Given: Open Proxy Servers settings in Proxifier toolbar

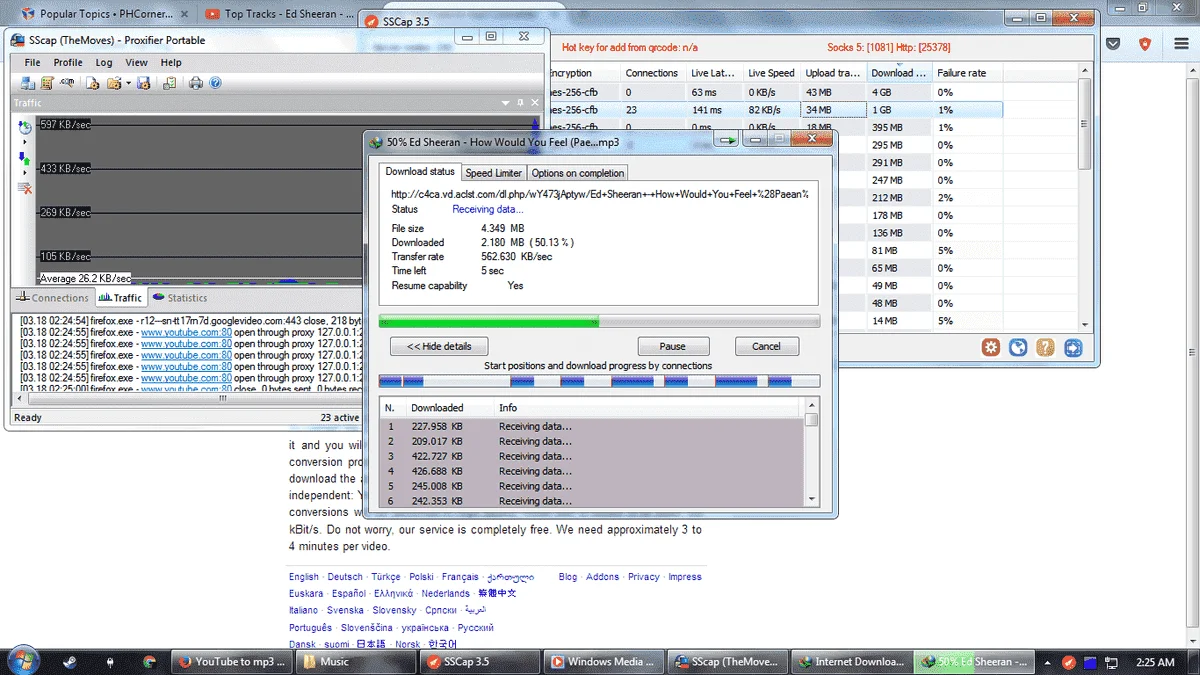Looking at the screenshot, I should pyautogui.click(x=28, y=83).
